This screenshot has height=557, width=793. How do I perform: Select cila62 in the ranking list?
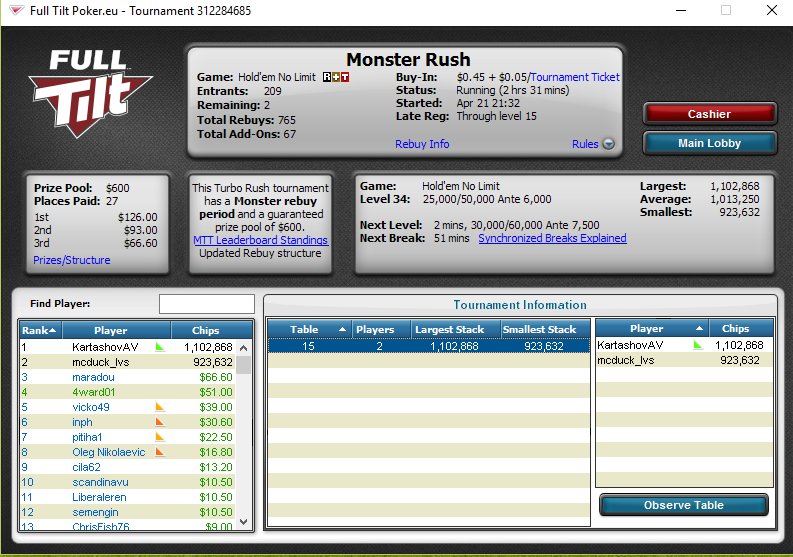click(x=127, y=467)
